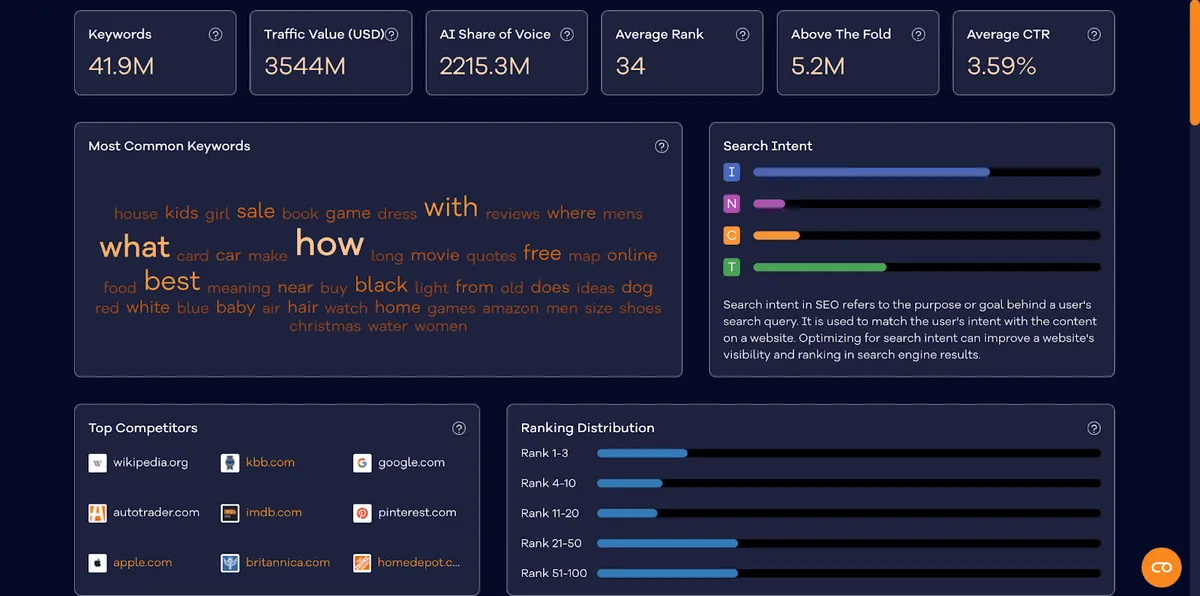Open help tooltip for Traffic Value (USD)
The height and width of the screenshot is (596, 1200).
click(391, 34)
